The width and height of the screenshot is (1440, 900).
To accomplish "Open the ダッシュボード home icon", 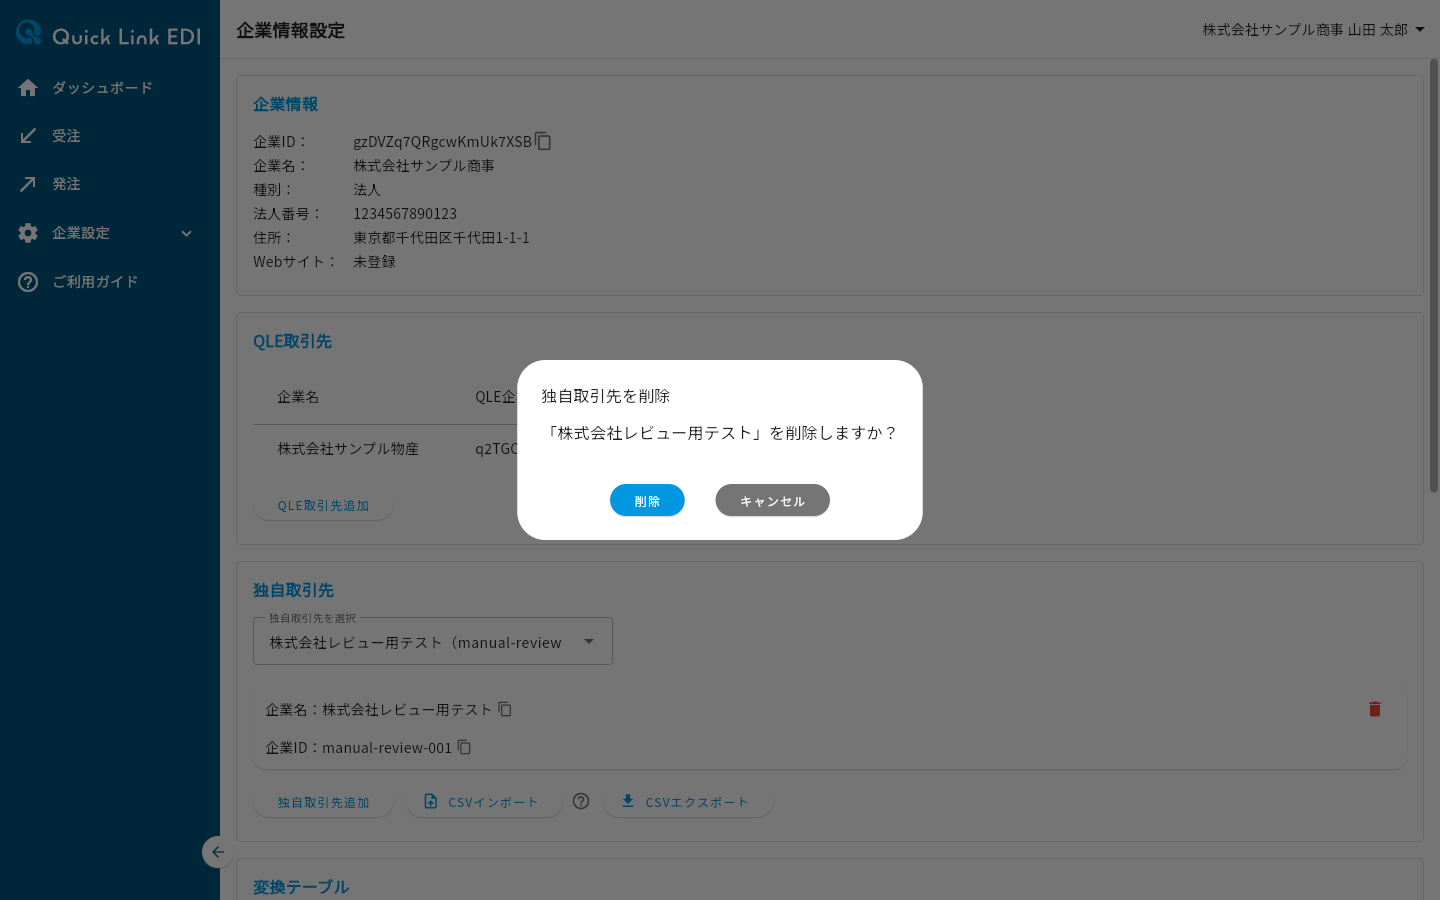I will [x=28, y=88].
